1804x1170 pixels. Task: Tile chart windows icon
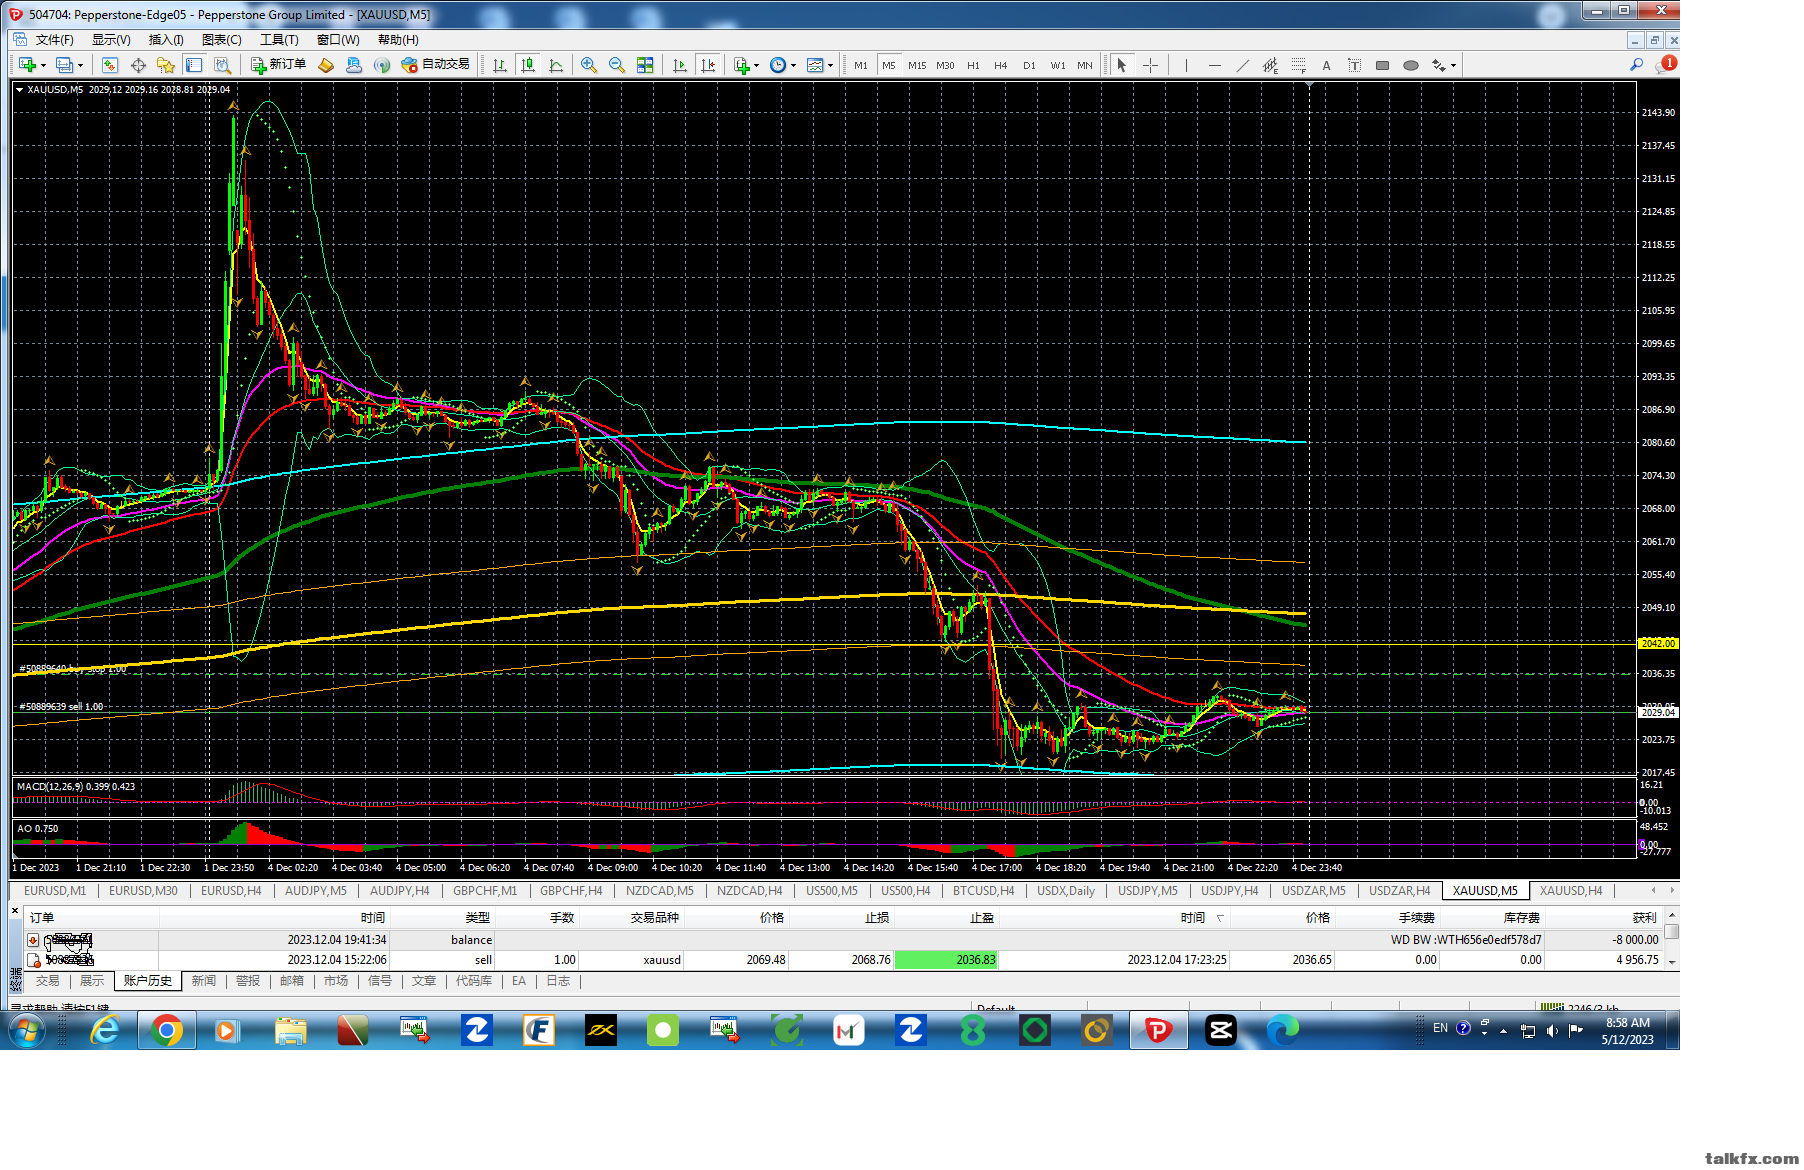click(645, 65)
